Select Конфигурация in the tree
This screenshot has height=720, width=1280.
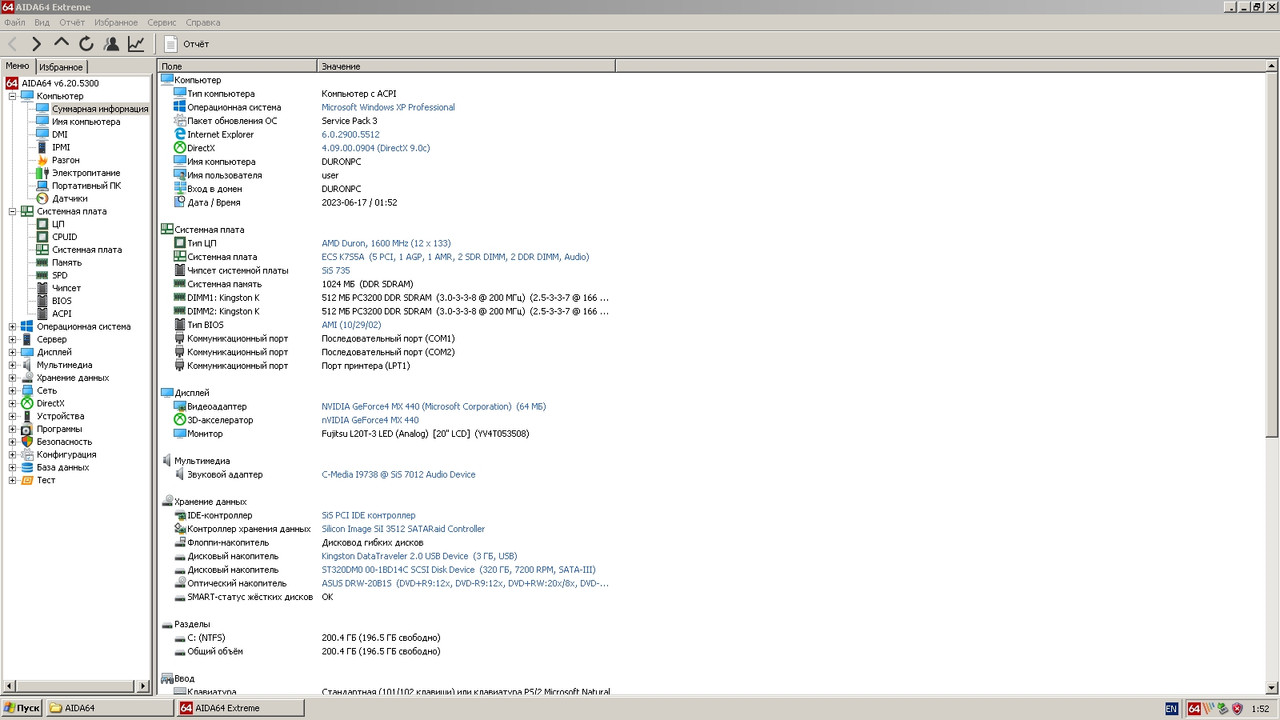[66, 455]
